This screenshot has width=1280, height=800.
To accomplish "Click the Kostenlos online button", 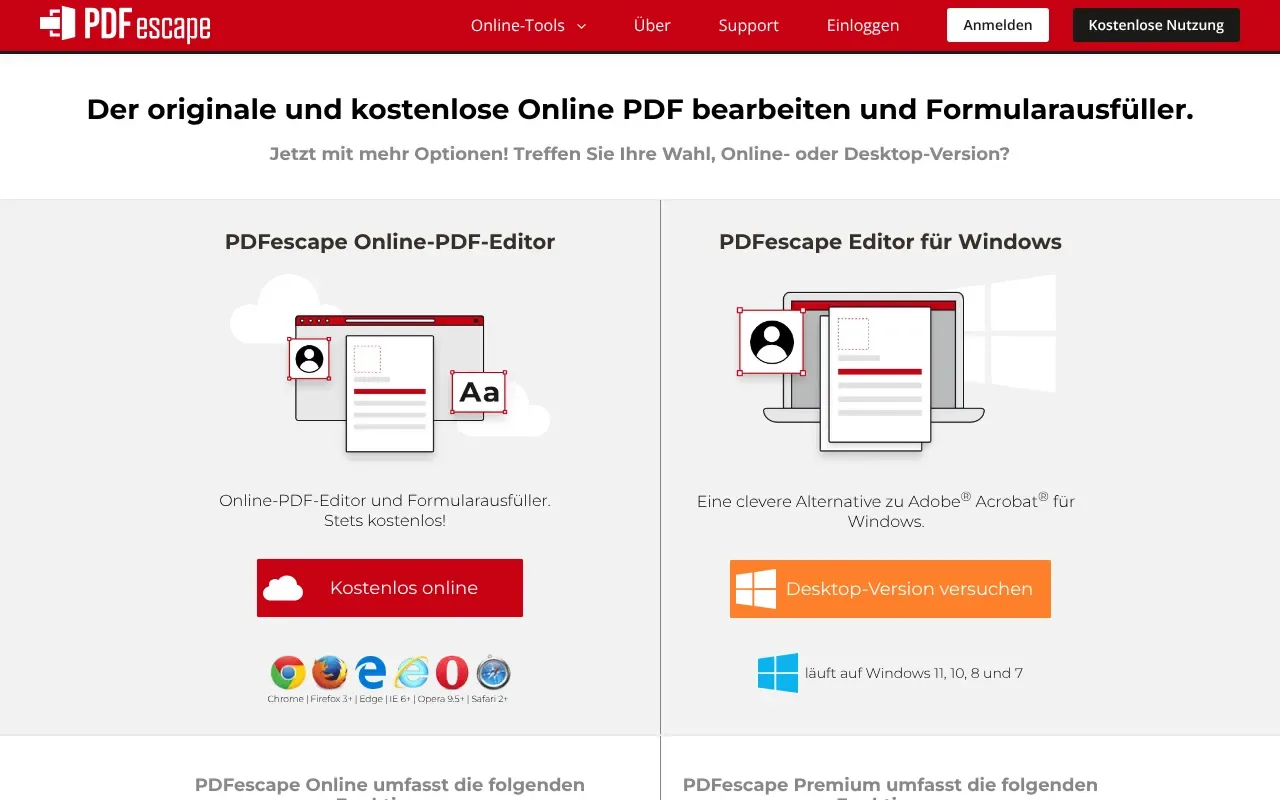I will (x=390, y=588).
